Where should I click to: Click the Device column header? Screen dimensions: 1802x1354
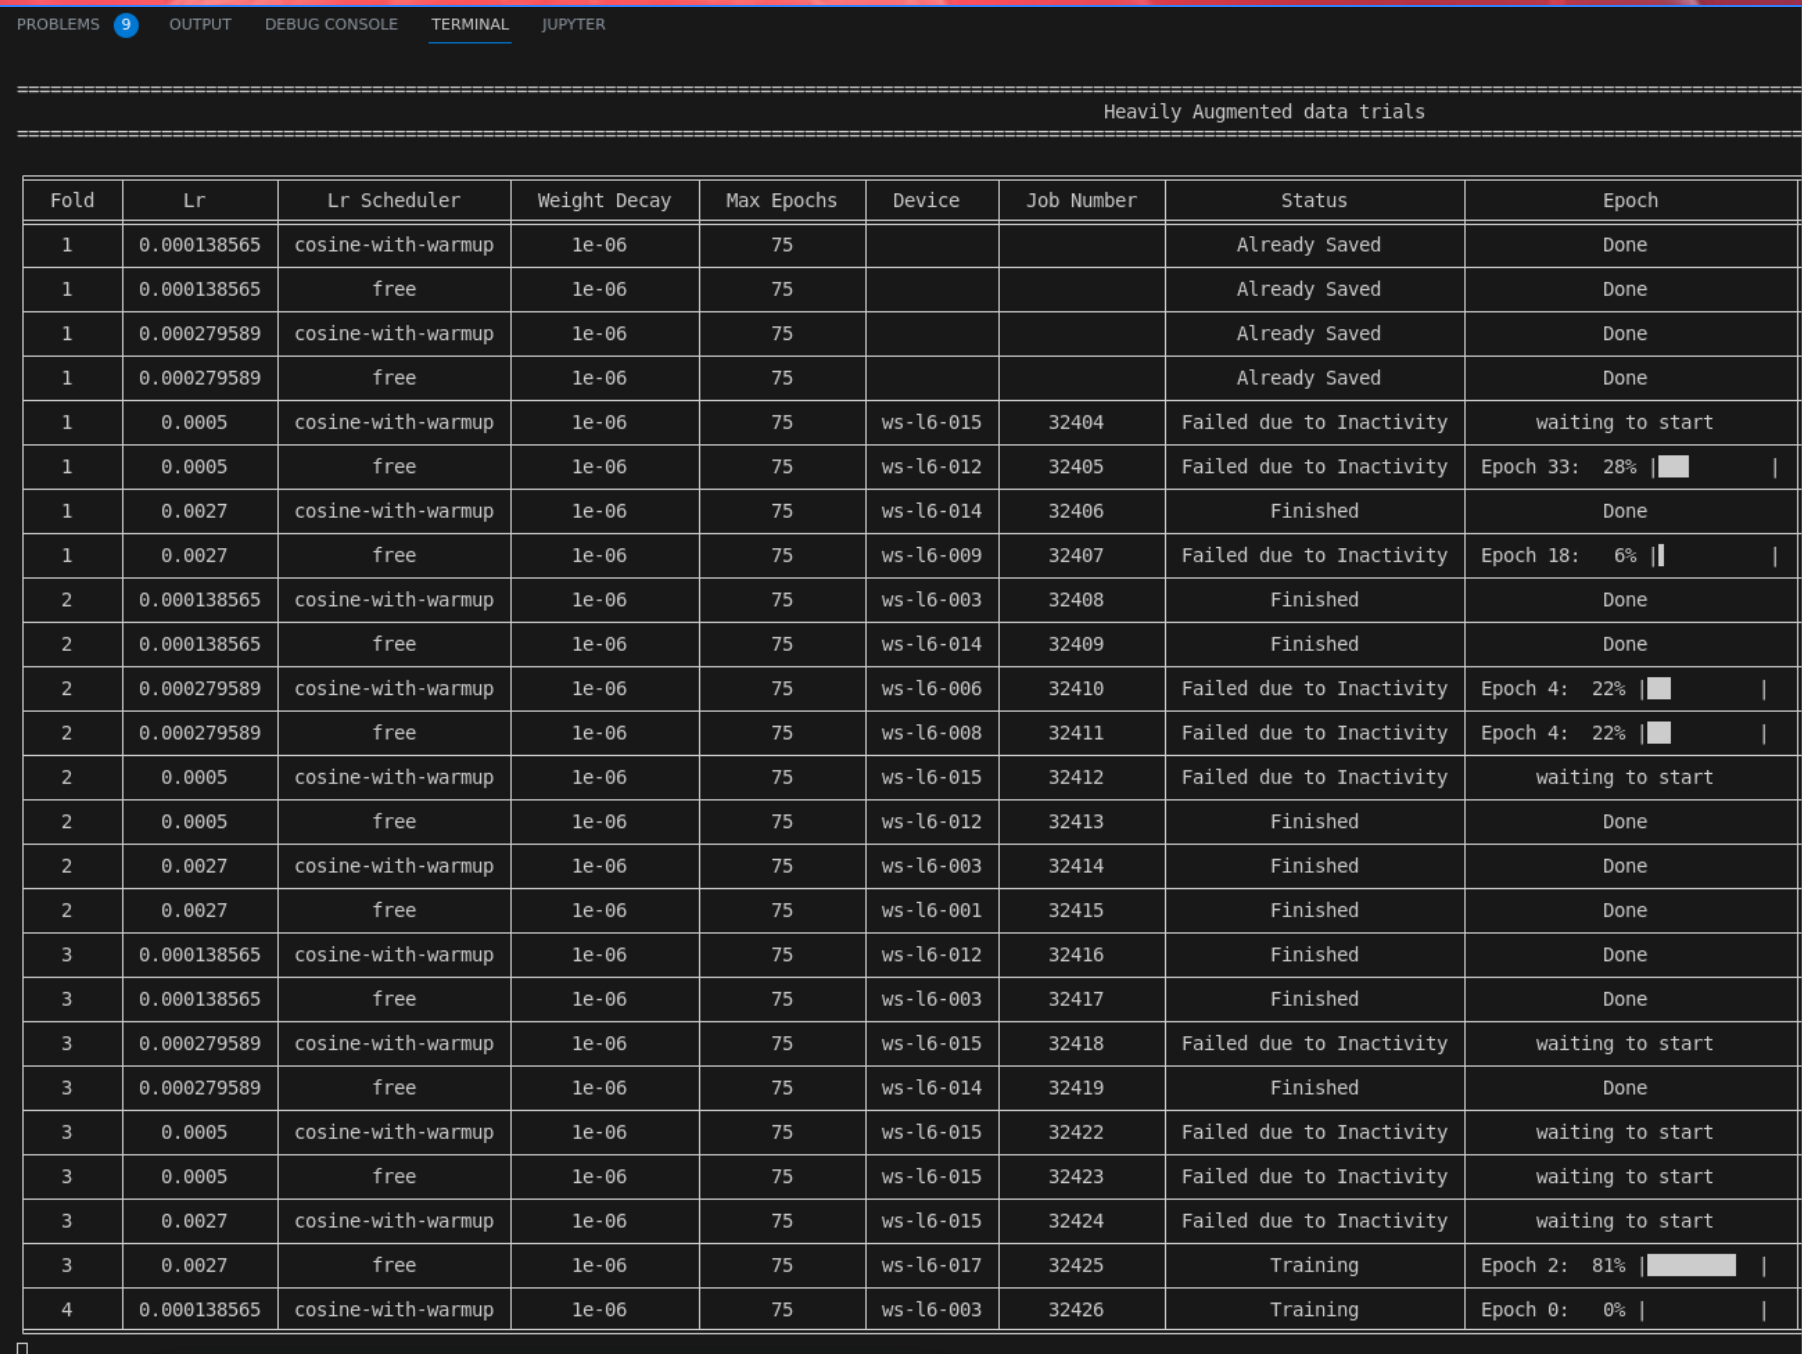tap(926, 200)
